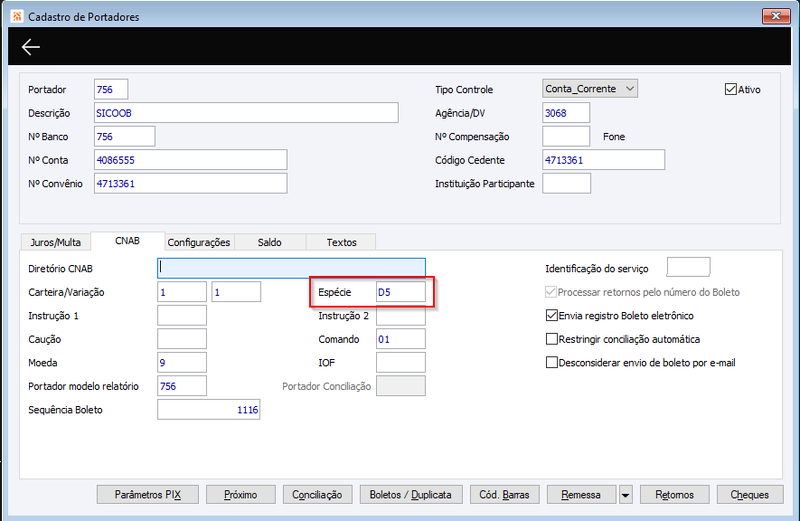Click the Carteira field
Screen dimensions: 800x521
(x=182, y=292)
